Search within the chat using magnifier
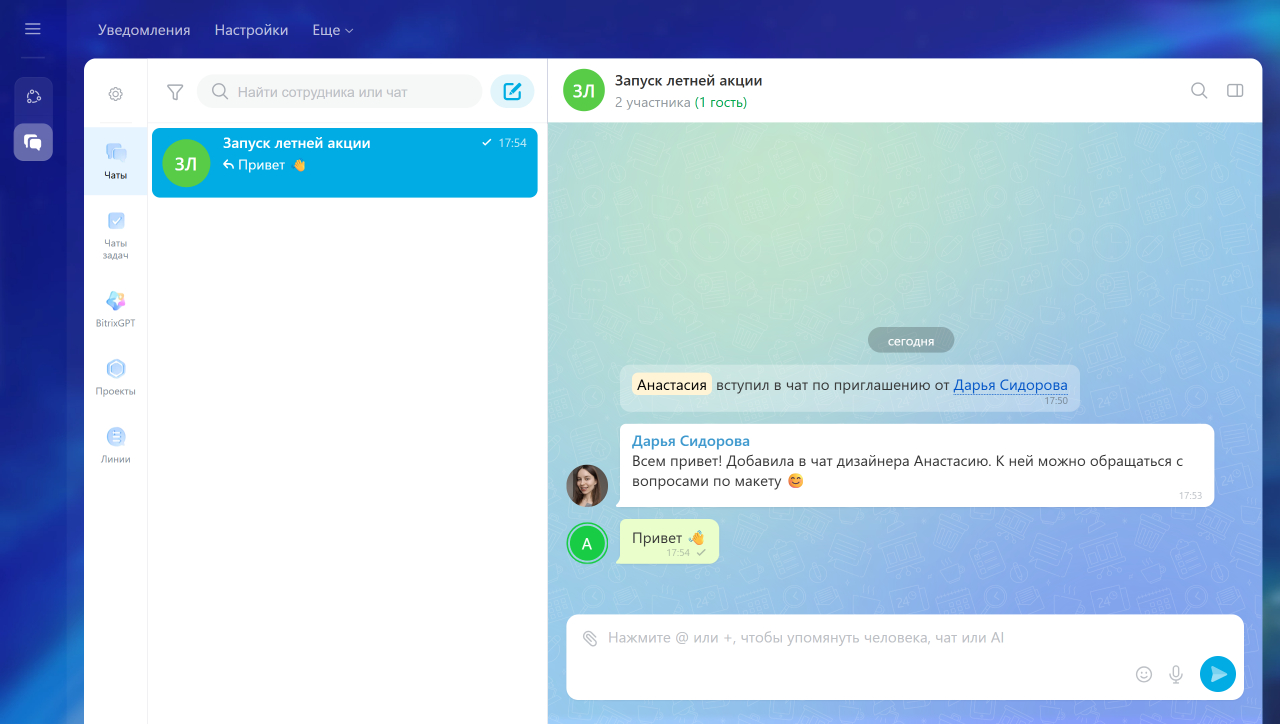Image resolution: width=1280 pixels, height=724 pixels. point(1199,90)
